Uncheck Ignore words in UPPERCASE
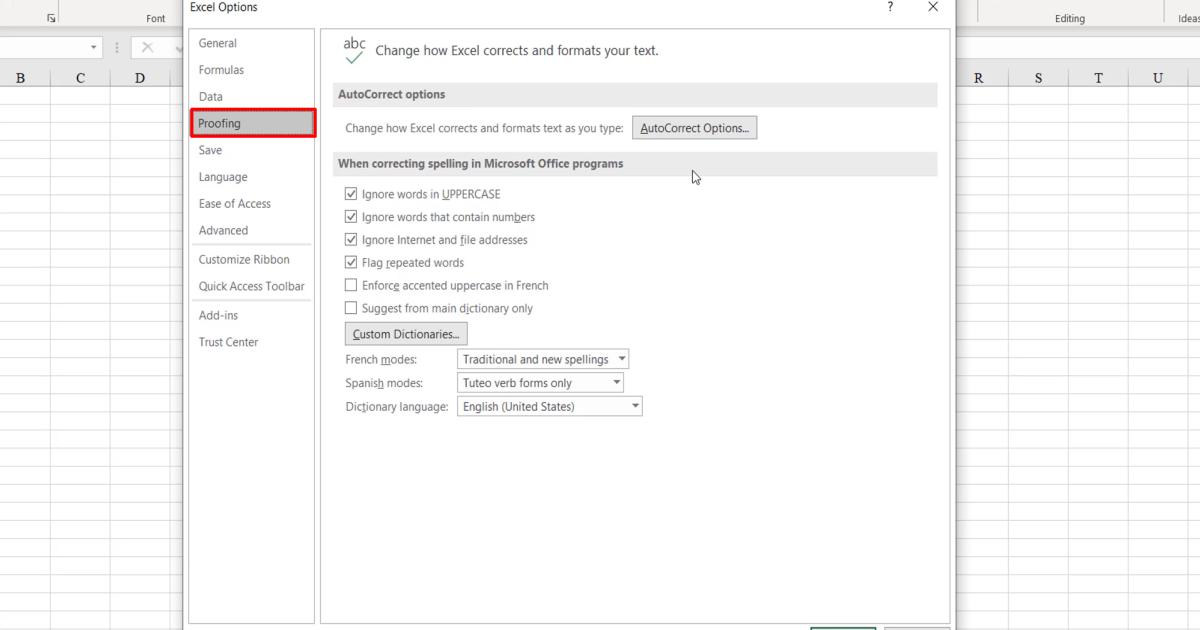Screen dimensions: 1200x630 pos(351,193)
